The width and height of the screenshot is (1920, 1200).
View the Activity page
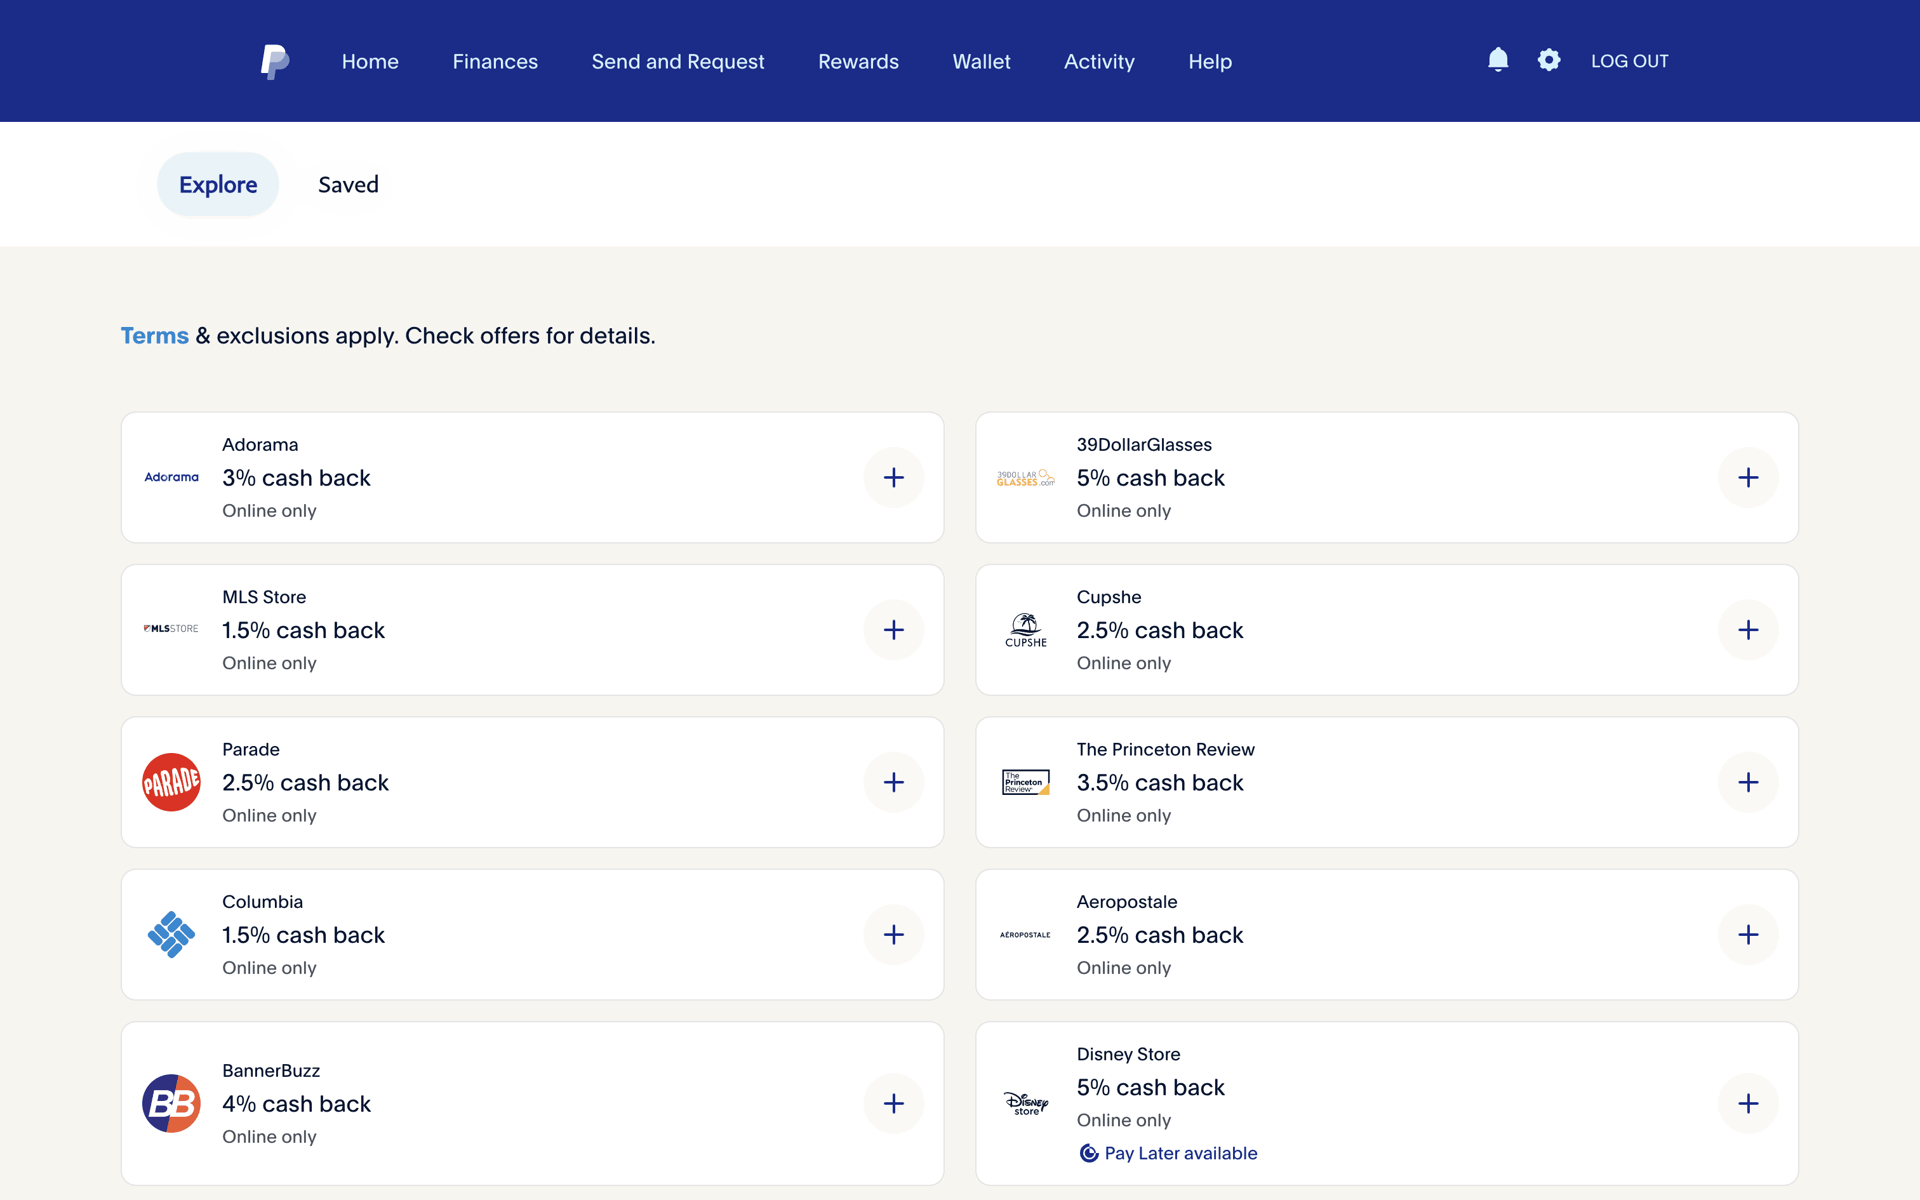(x=1099, y=61)
